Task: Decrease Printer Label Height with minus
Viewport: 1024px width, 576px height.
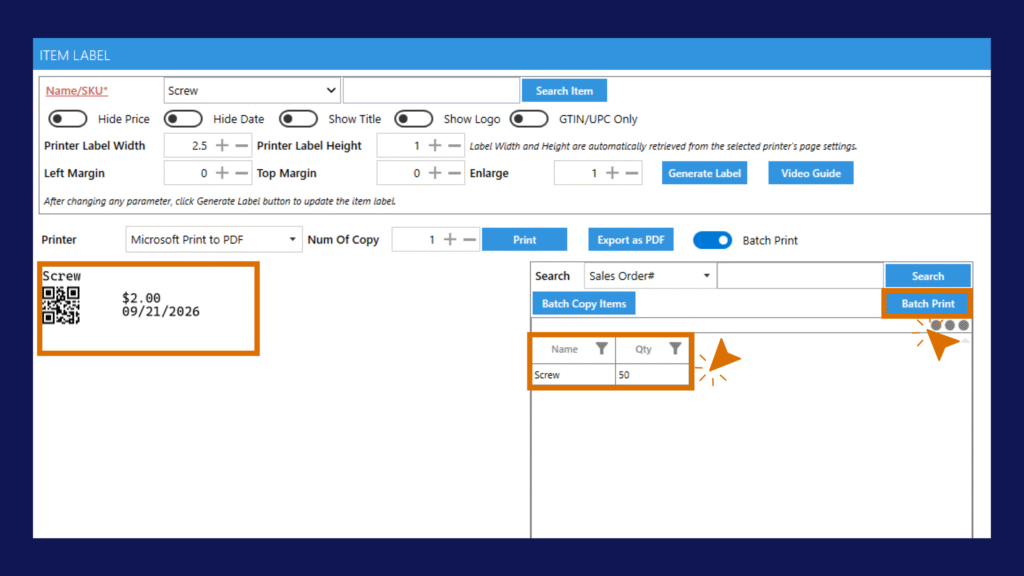Action: tap(455, 146)
